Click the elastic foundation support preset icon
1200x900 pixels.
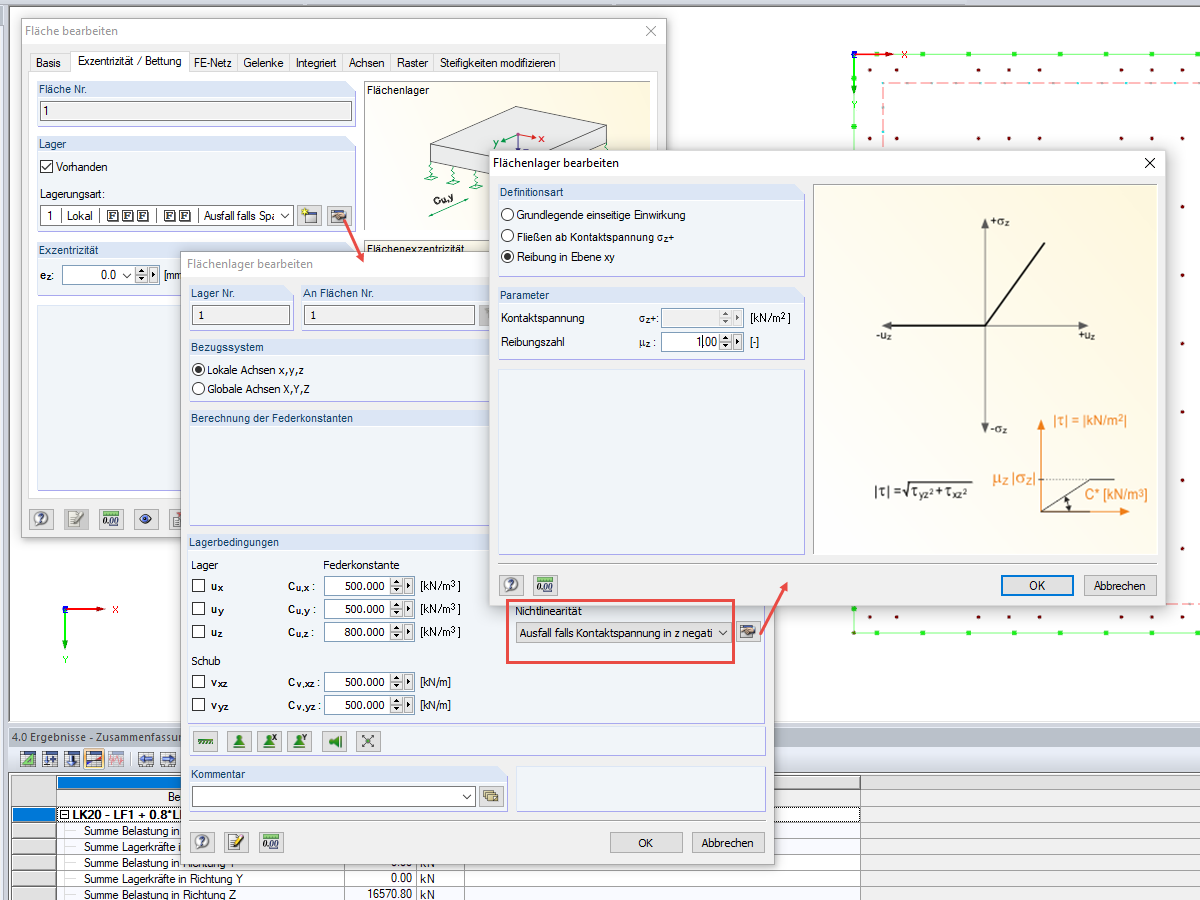point(206,741)
